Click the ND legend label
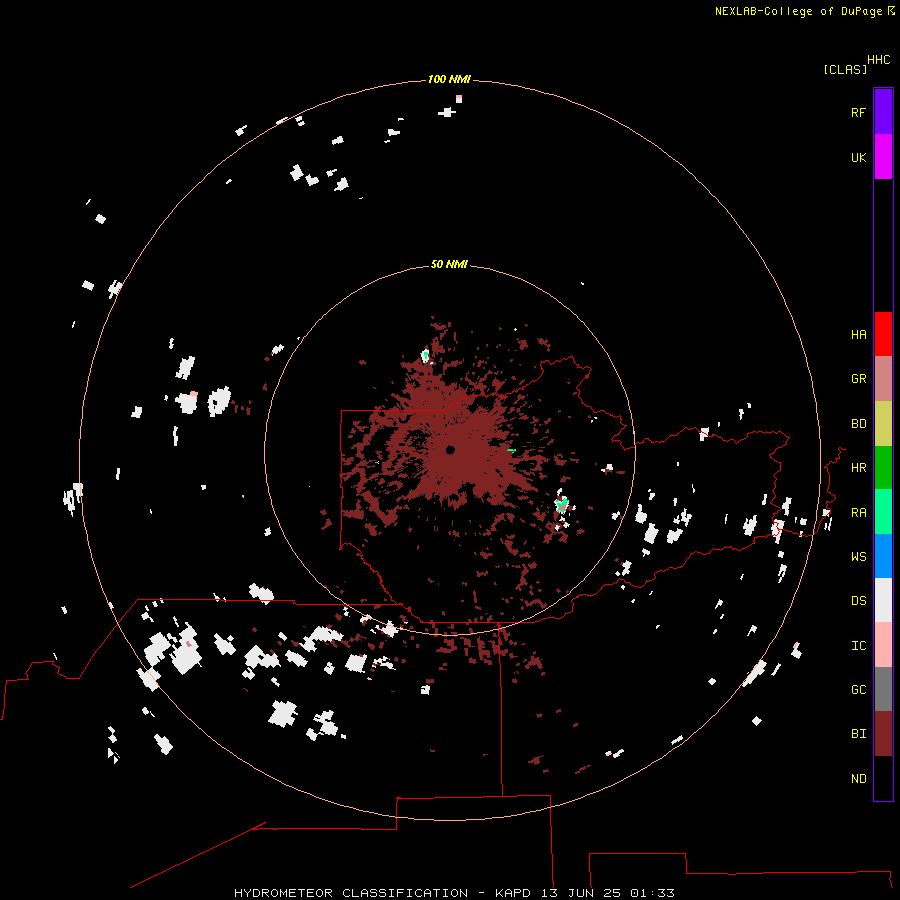This screenshot has height=900, width=900. (858, 779)
